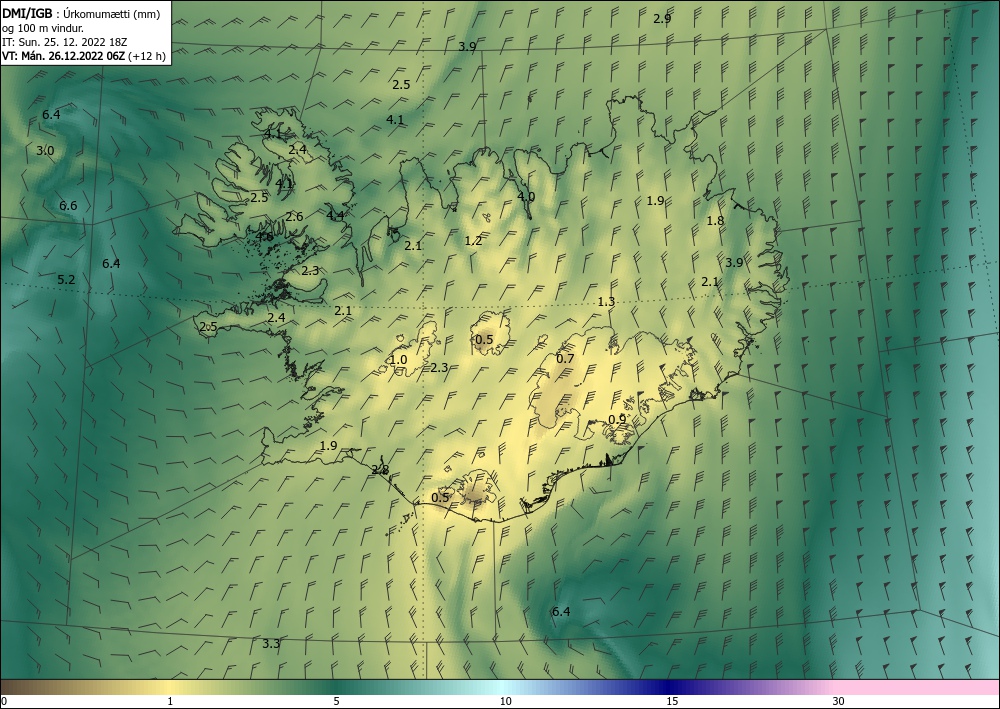1000x709 pixels.
Task: Pick the pink end of the colour scale
Action: [918, 687]
